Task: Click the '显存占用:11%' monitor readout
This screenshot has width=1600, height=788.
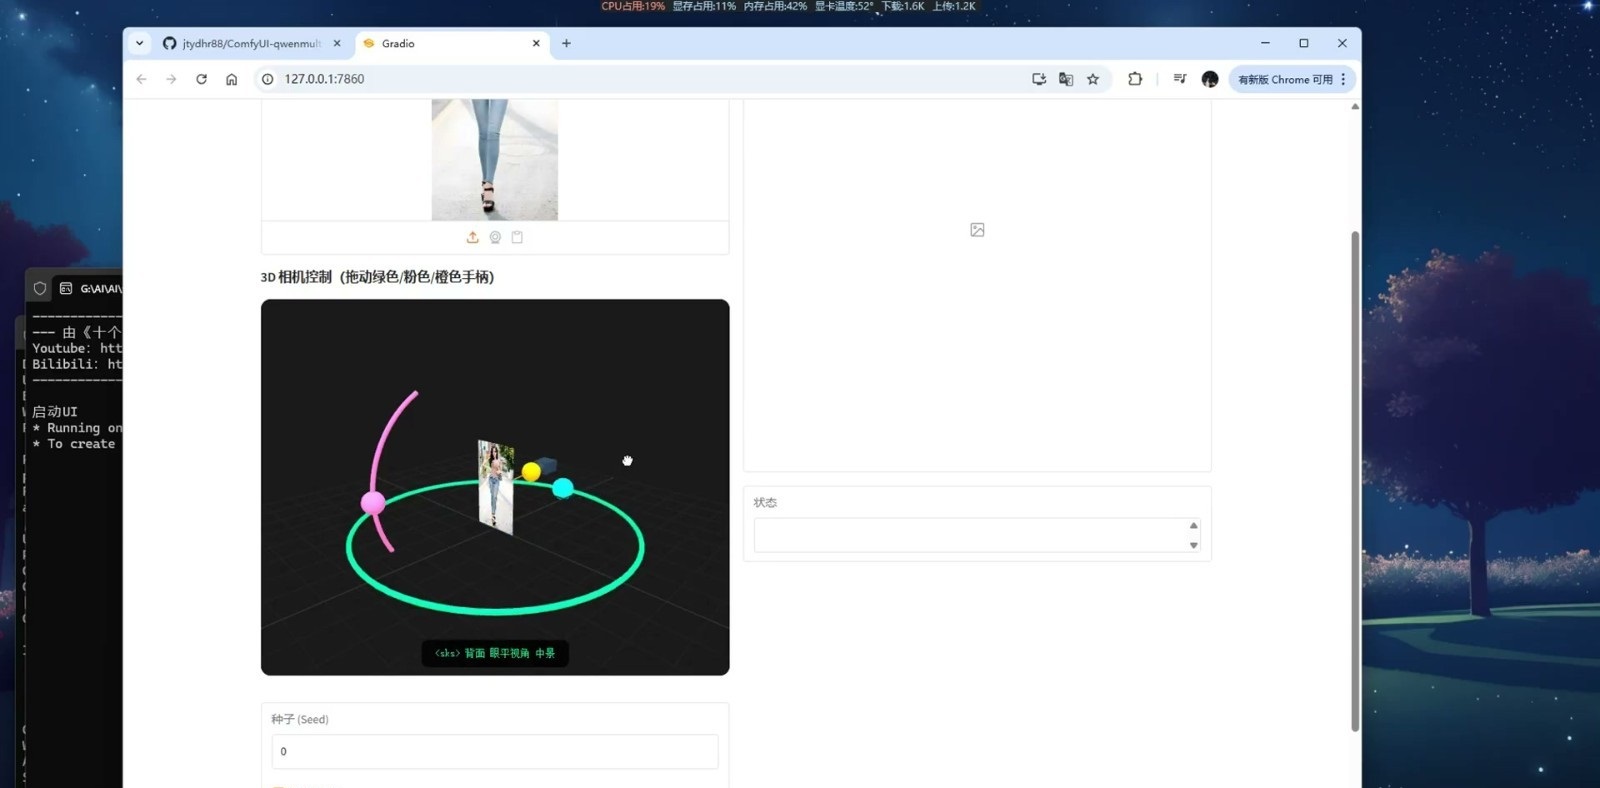Action: tap(704, 6)
